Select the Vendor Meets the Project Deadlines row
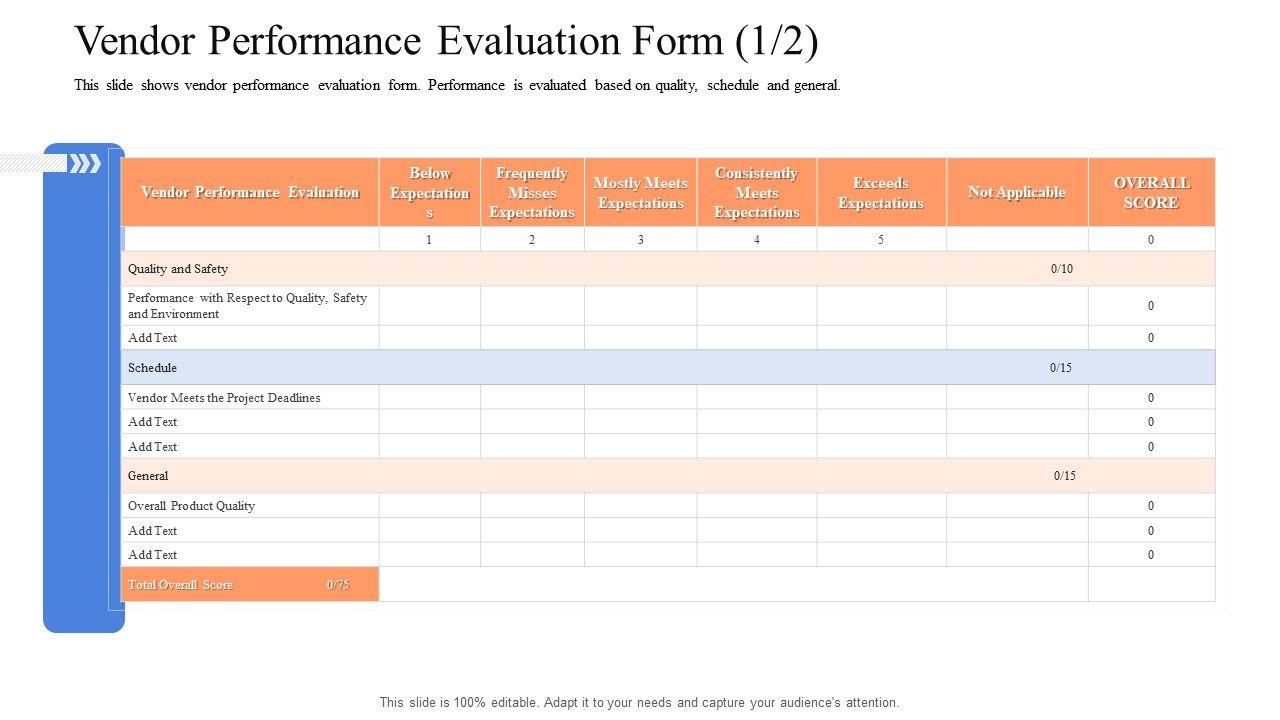 point(224,397)
